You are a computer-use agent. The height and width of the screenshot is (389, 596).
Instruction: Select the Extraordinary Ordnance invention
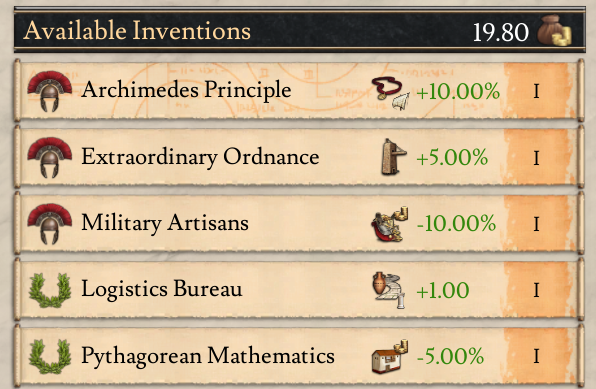(299, 157)
